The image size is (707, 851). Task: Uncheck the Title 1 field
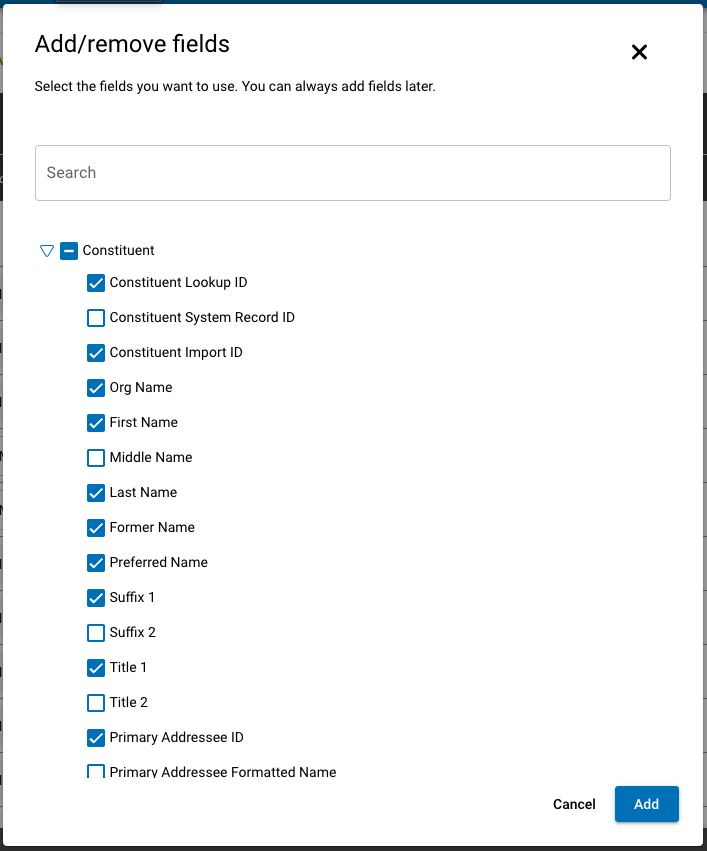(96, 668)
